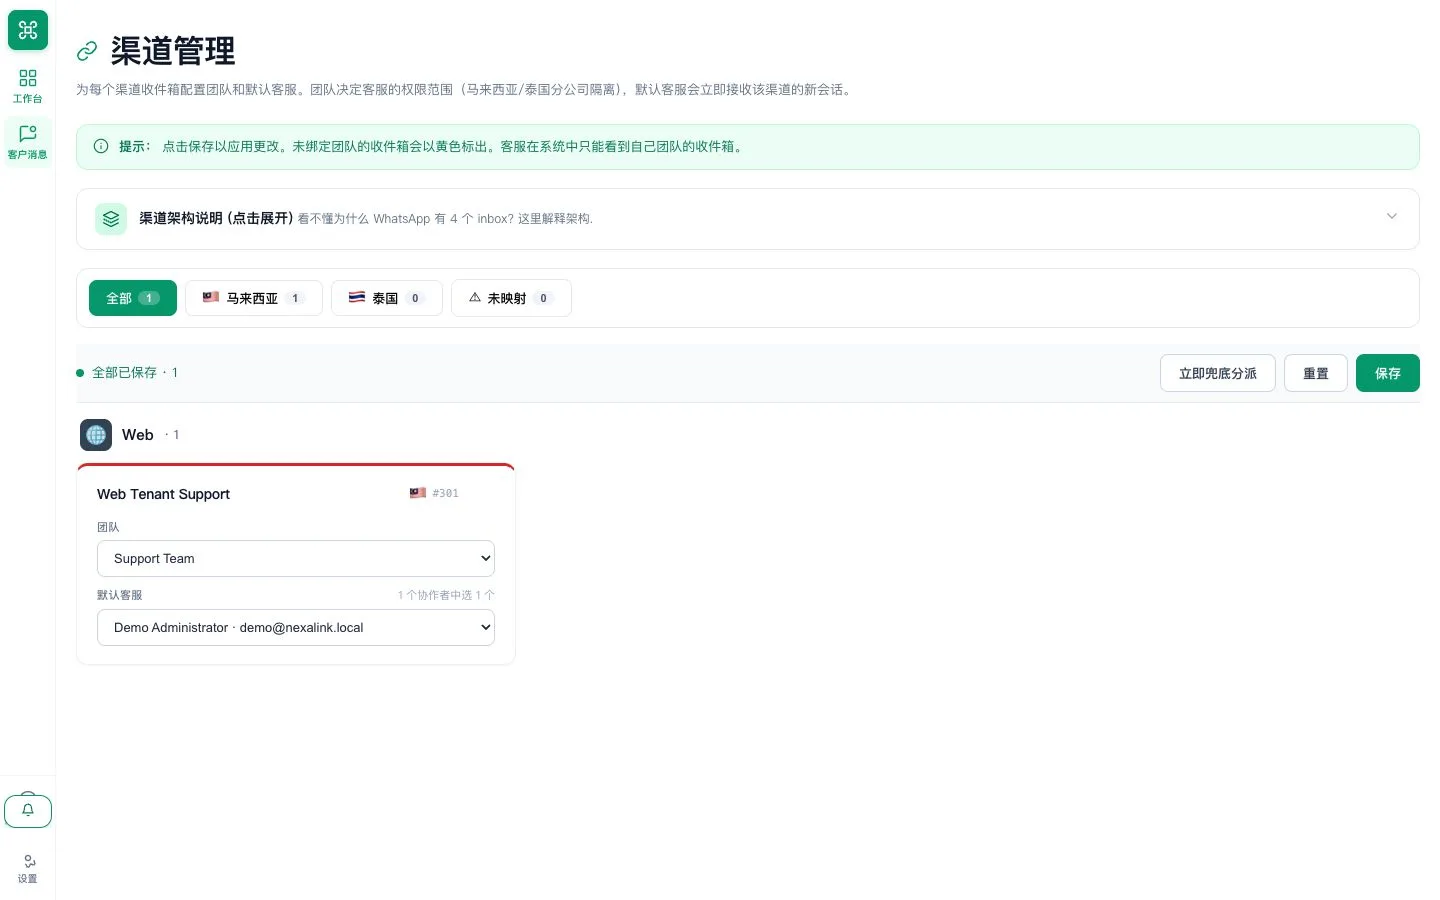
Task: Click the #301 inbox ID
Action: 446,493
